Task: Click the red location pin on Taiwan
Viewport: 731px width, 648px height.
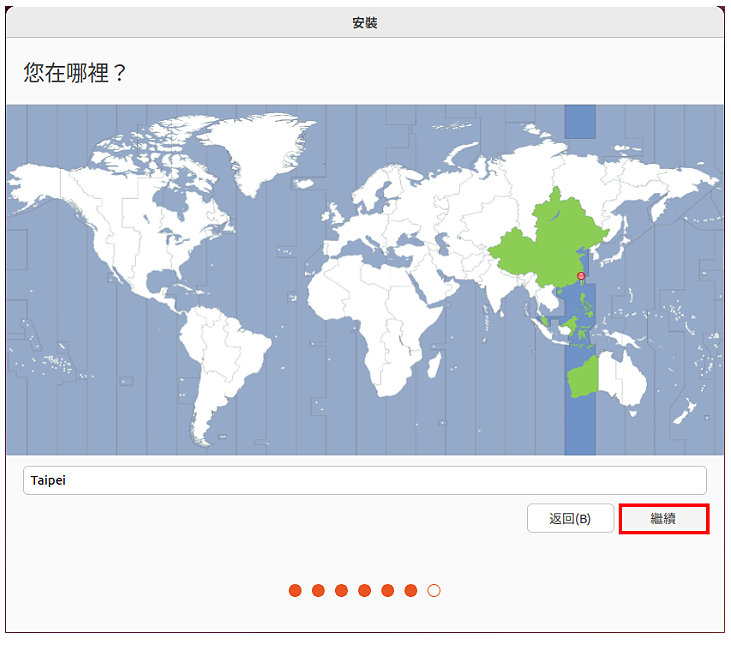Action: click(x=581, y=276)
